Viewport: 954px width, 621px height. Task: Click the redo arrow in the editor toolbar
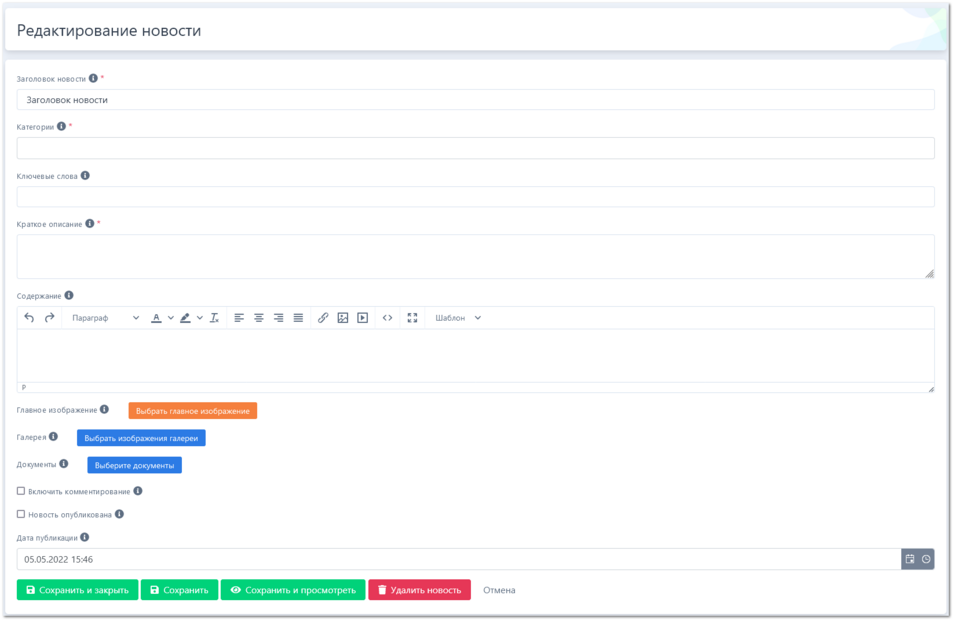[x=49, y=318]
